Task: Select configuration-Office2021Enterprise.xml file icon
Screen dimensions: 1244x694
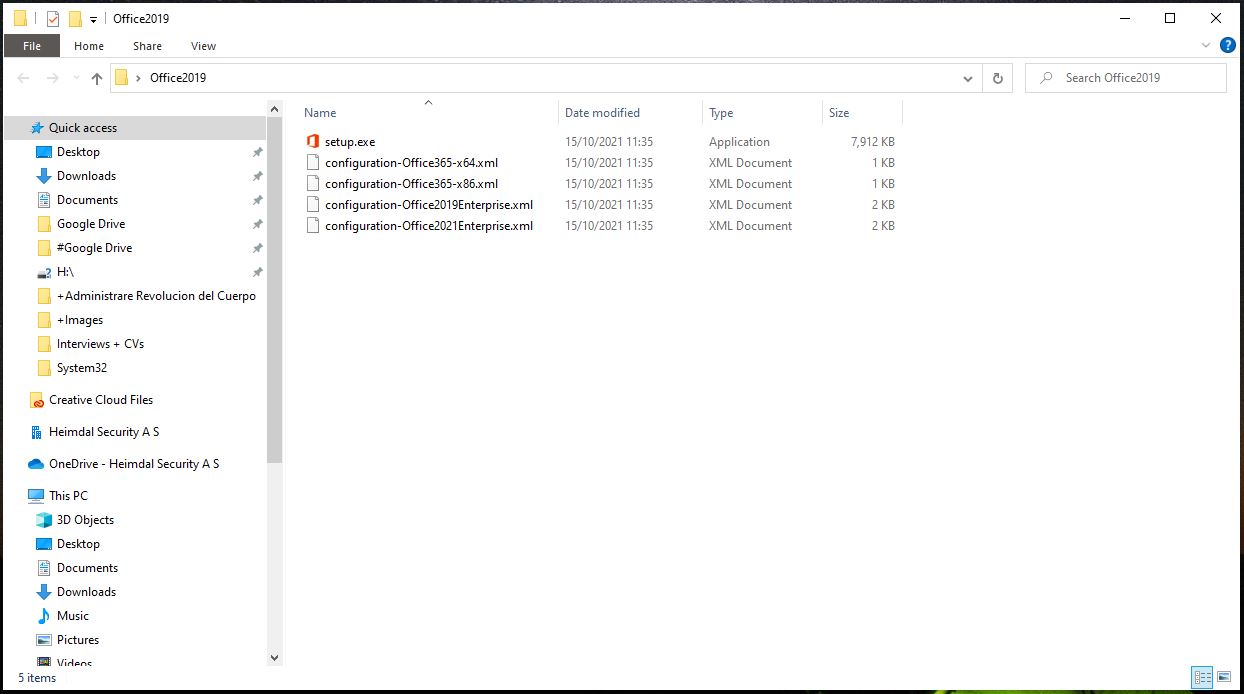Action: point(312,226)
